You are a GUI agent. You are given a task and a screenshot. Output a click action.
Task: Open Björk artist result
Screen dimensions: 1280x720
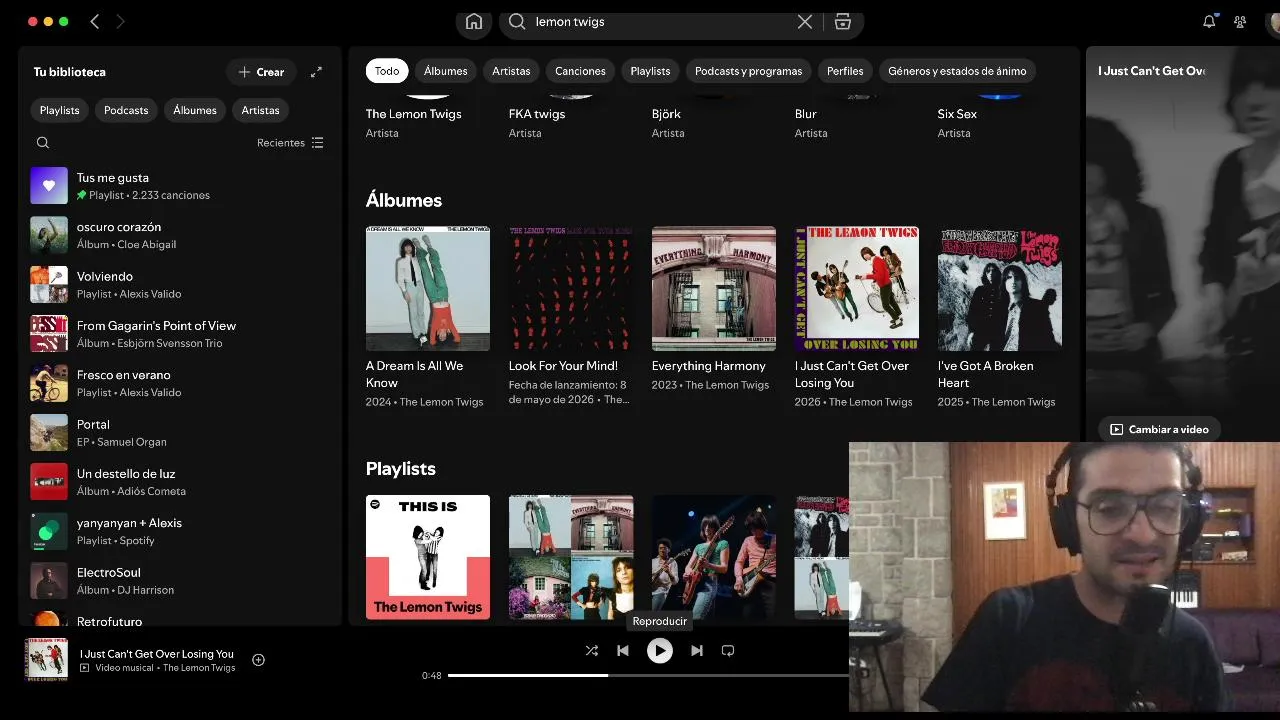[x=666, y=114]
